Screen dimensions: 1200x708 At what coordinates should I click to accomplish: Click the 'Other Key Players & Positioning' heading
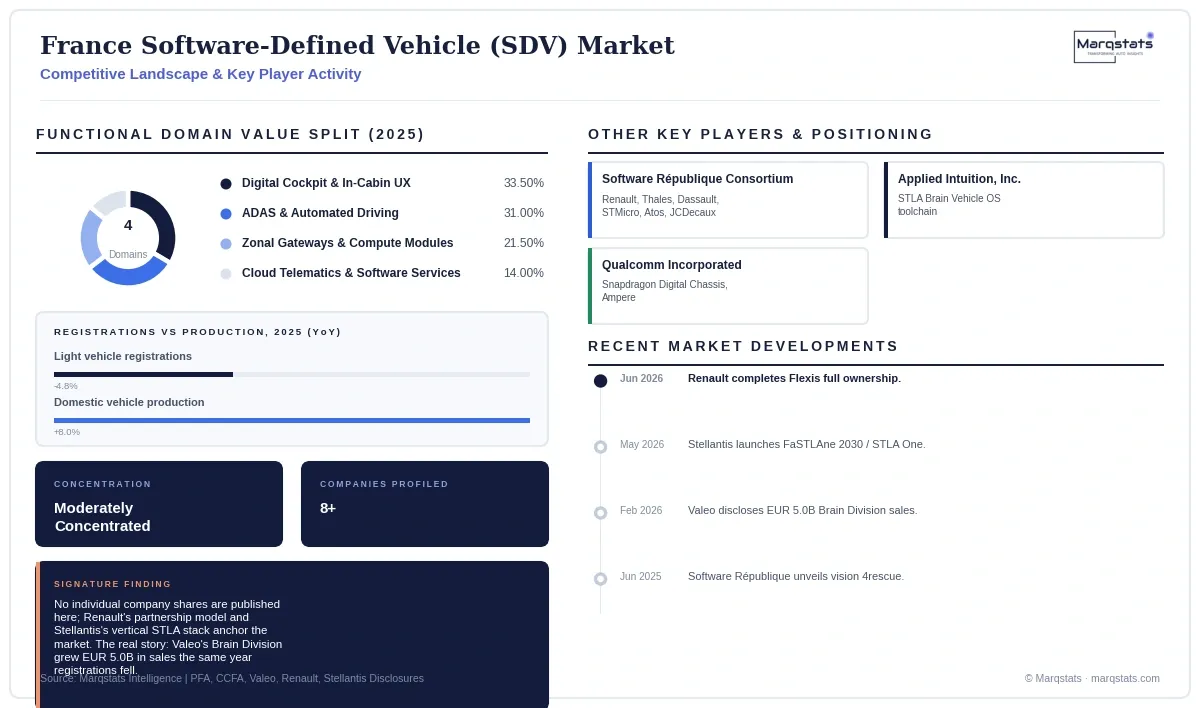pos(760,135)
